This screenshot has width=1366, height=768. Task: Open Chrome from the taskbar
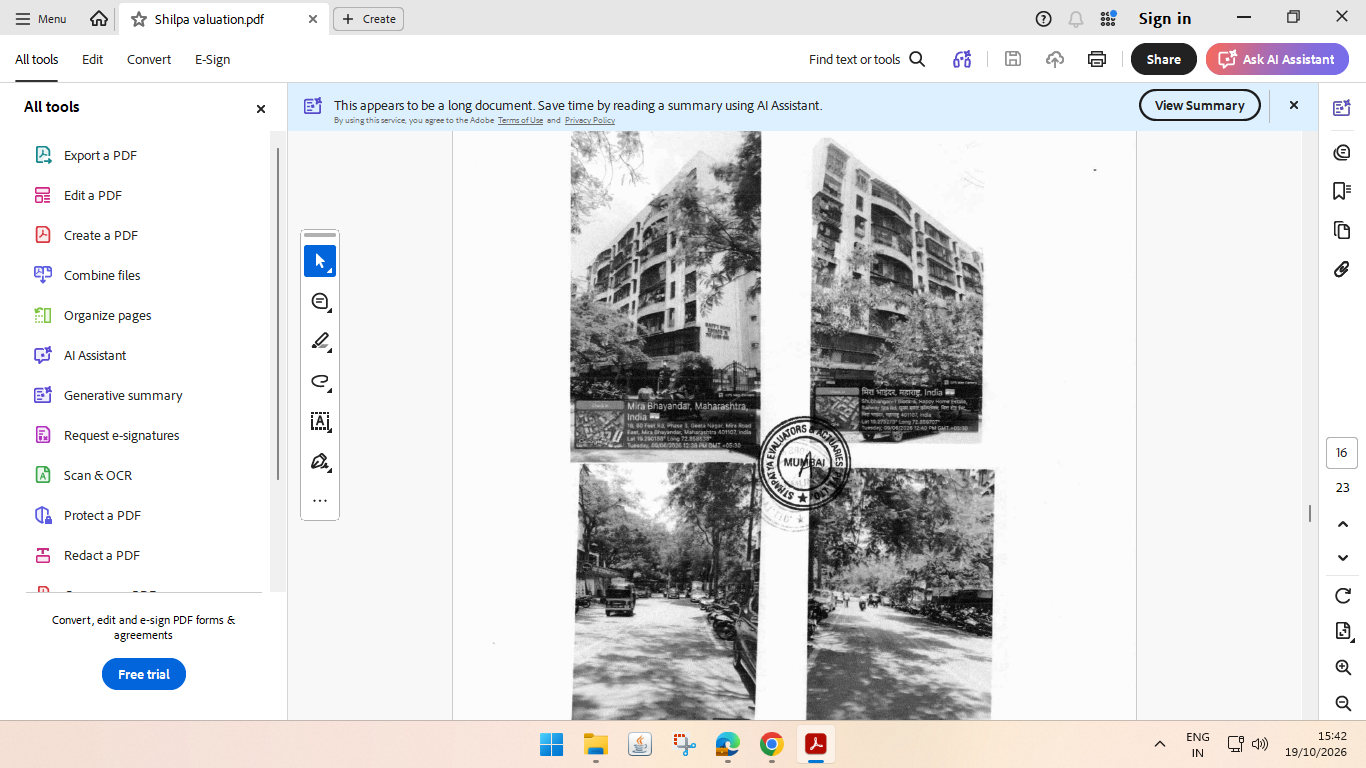tap(771, 744)
